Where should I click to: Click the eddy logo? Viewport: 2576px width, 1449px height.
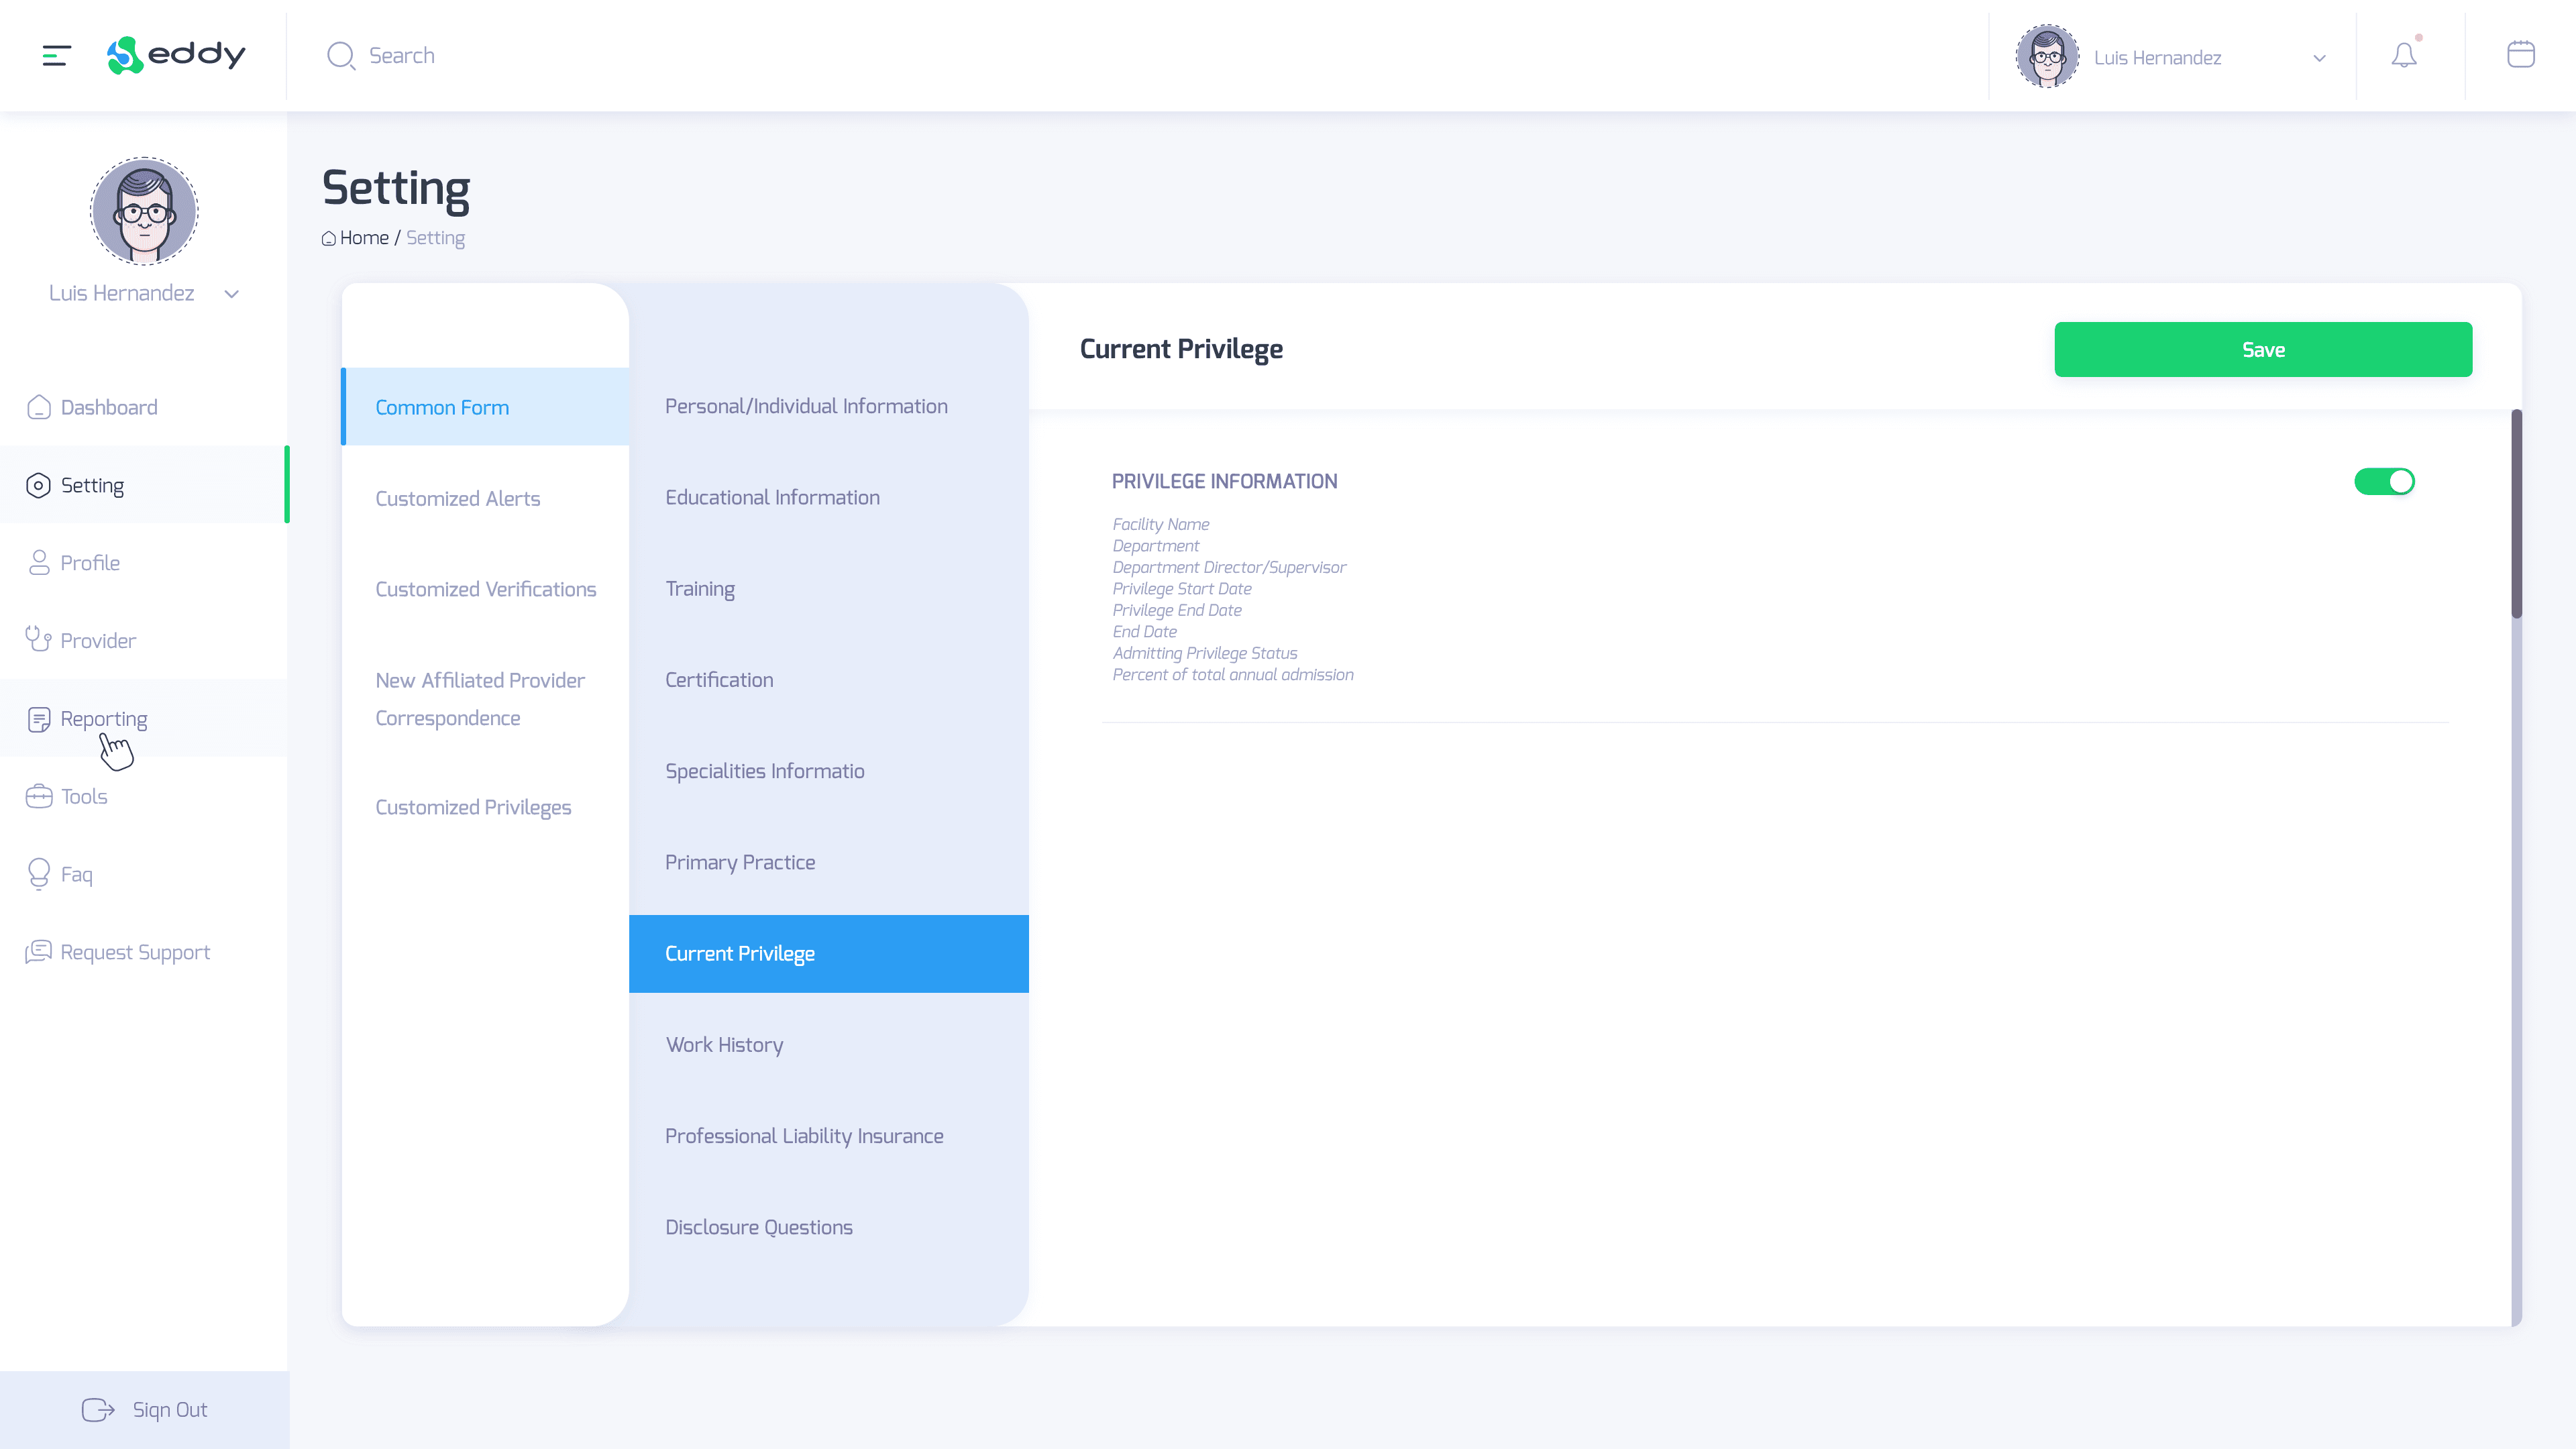click(x=176, y=55)
